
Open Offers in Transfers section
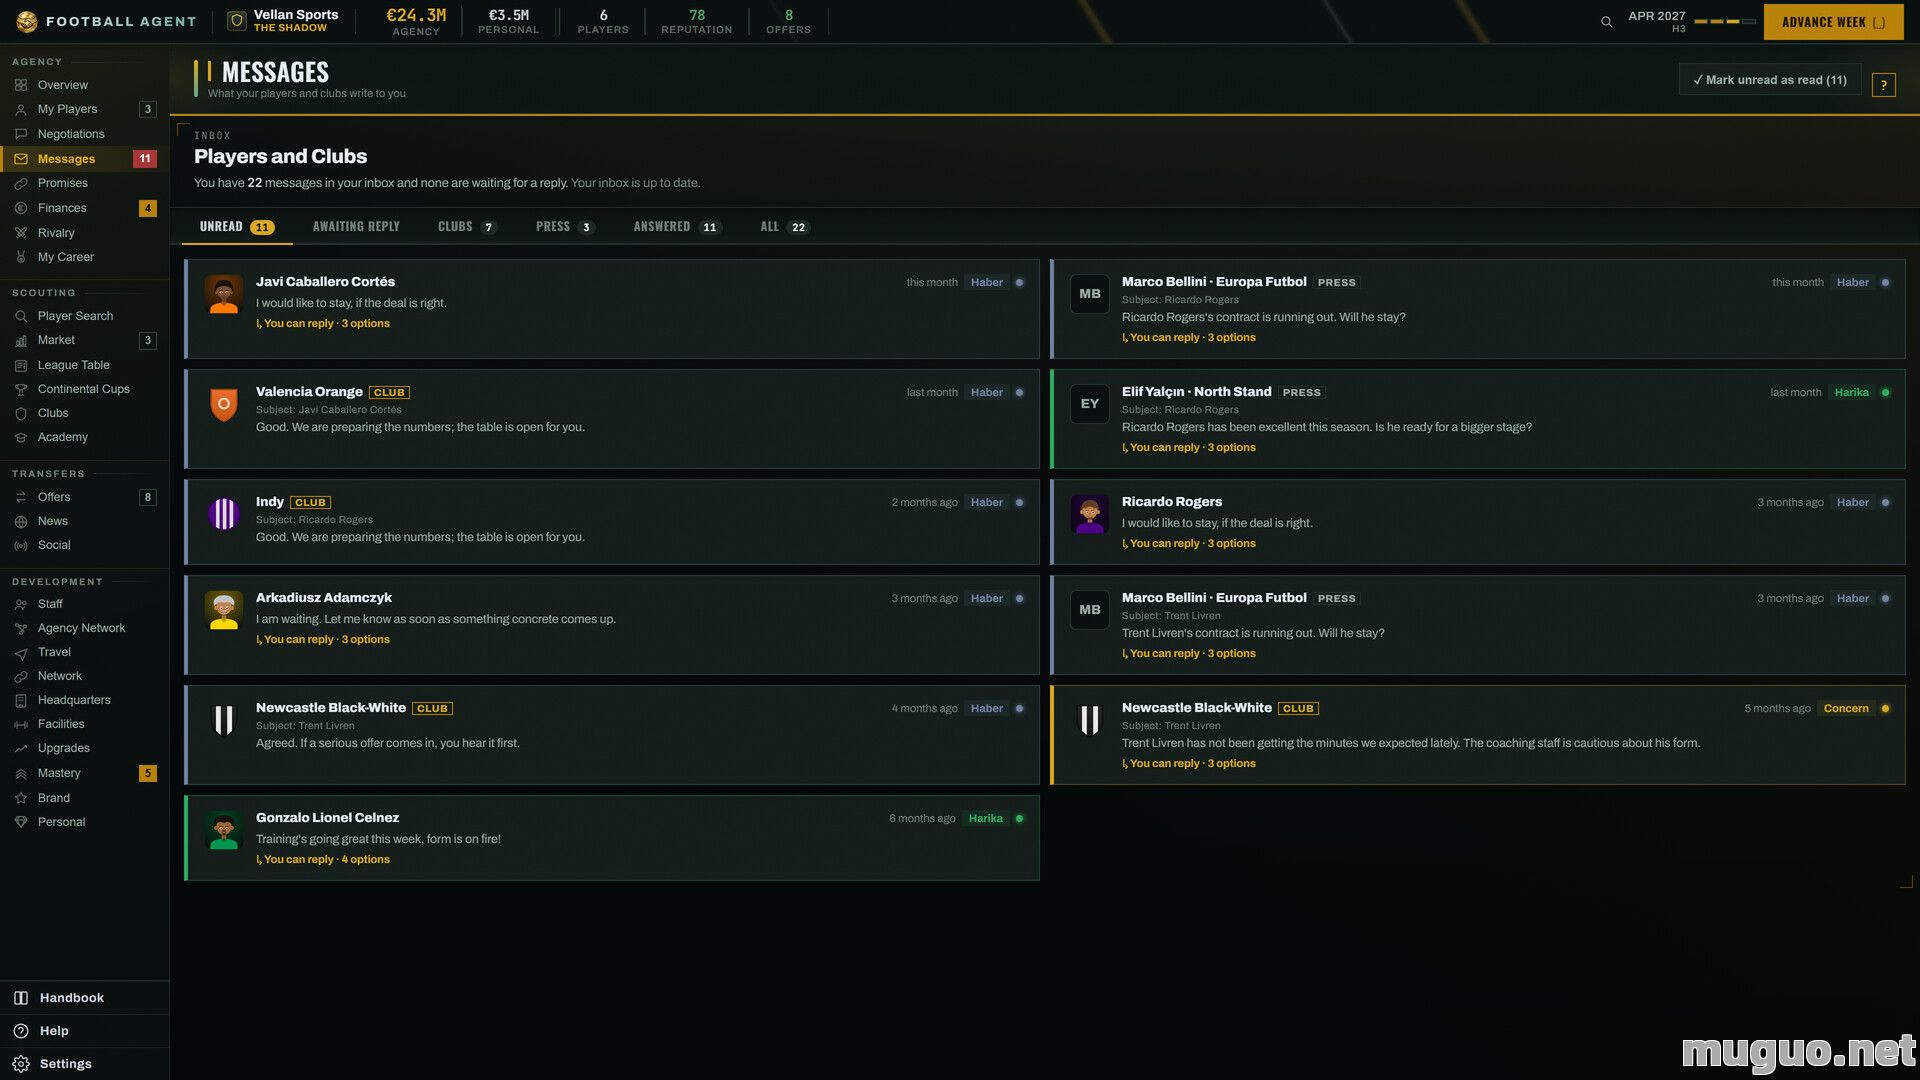[84, 497]
